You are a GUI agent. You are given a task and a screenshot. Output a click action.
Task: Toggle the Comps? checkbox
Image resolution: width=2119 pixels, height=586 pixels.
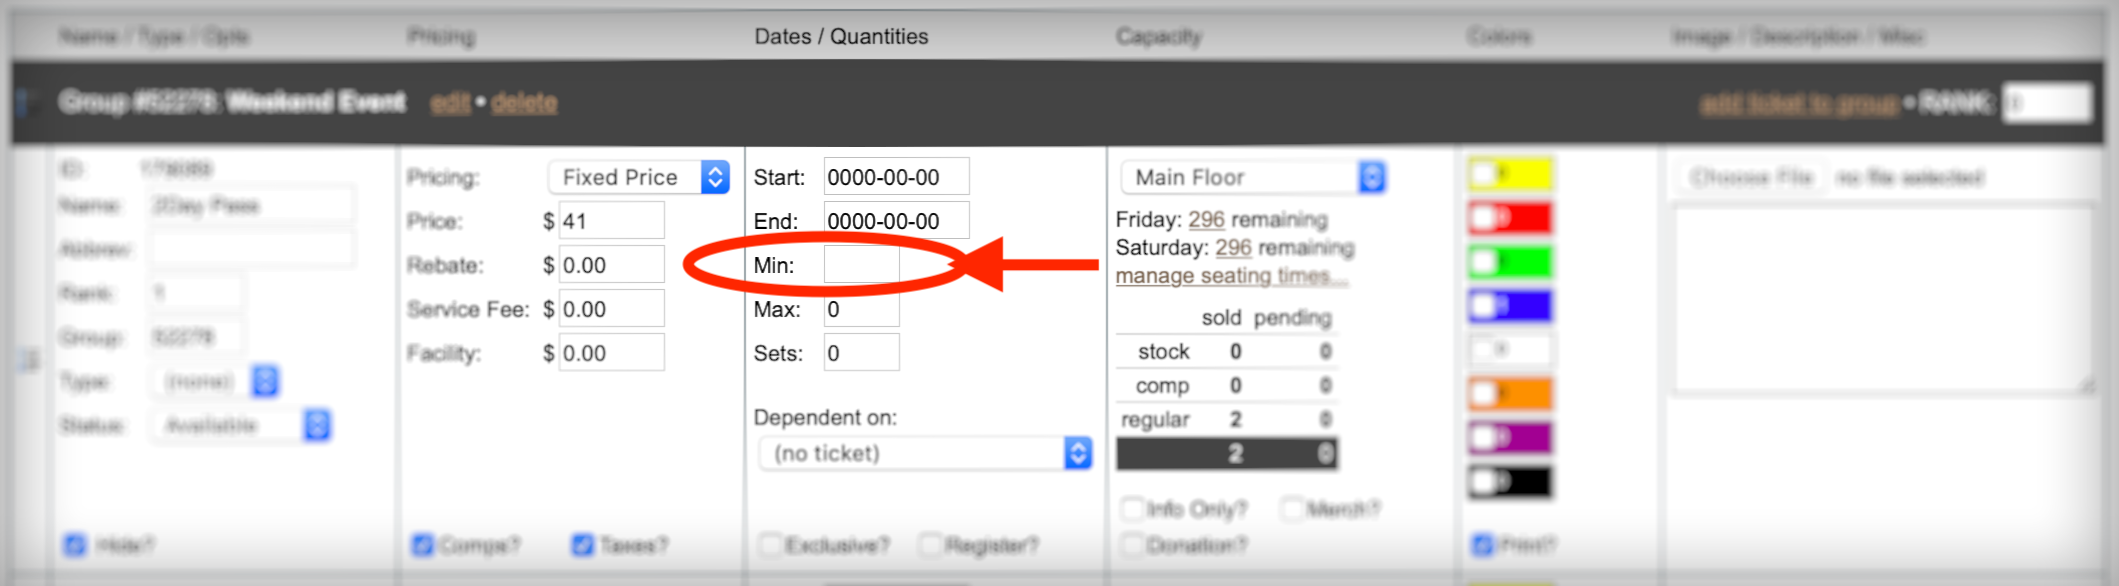point(423,545)
